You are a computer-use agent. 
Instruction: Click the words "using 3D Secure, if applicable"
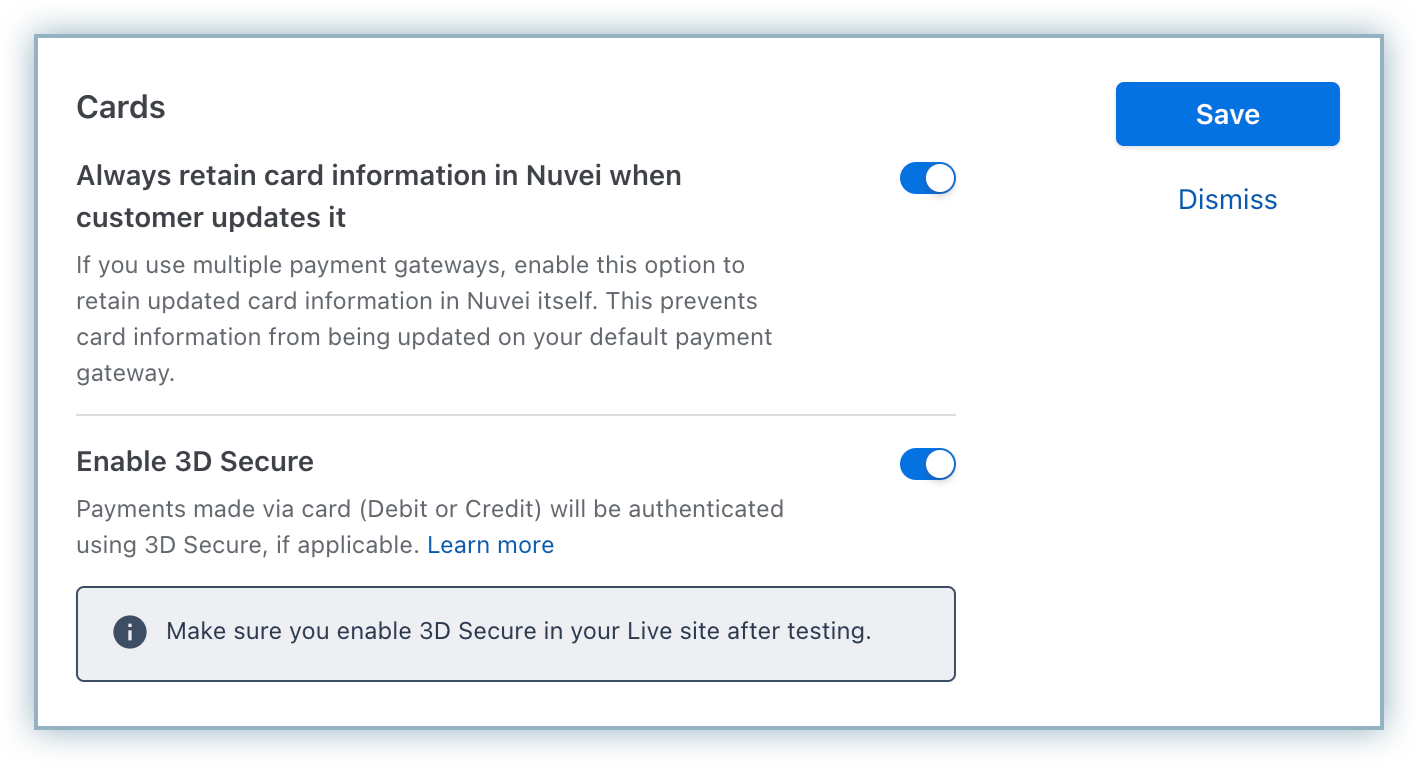(246, 546)
